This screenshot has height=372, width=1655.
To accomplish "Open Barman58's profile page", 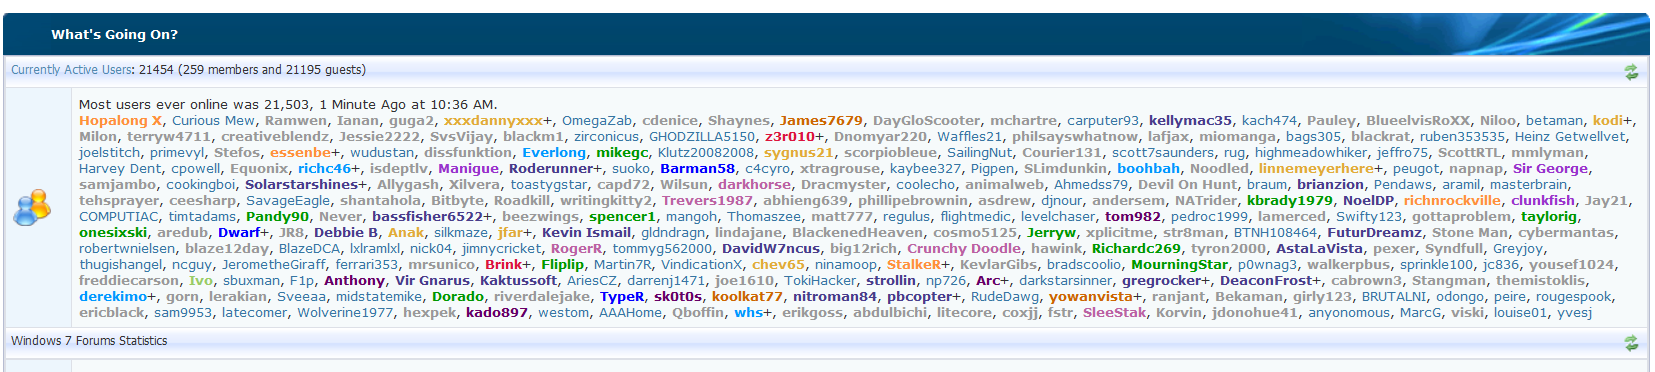I will [x=697, y=169].
